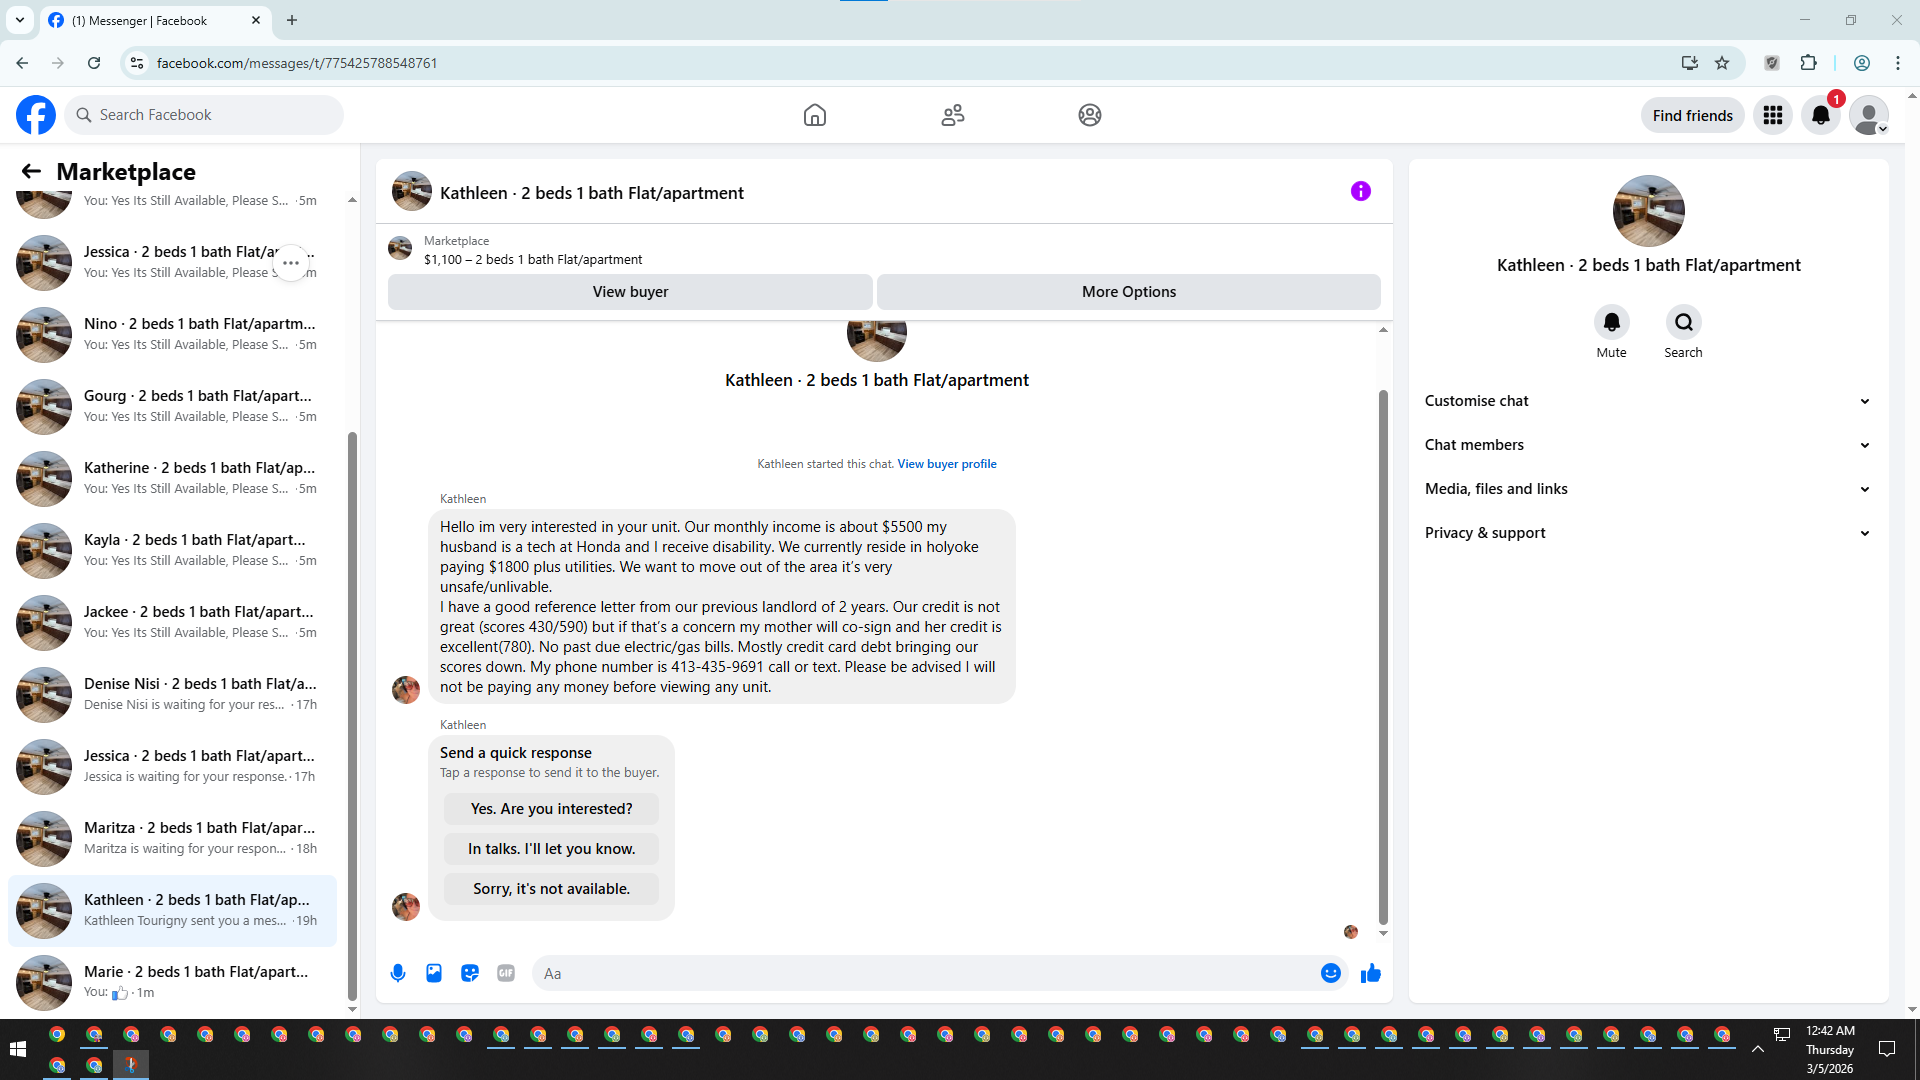This screenshot has height=1080, width=1920.
Task: Click Kathleen's large profile picture in side panel
Action: (x=1648, y=211)
